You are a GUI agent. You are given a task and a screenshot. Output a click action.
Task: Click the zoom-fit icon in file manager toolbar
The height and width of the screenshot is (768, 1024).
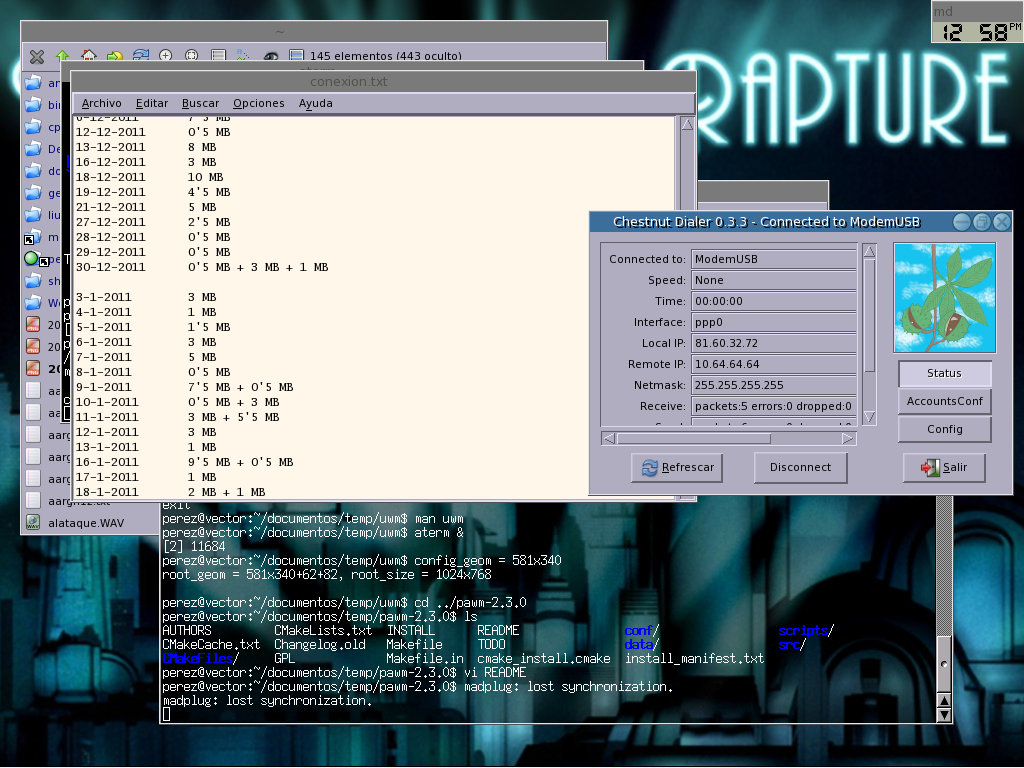(191, 56)
